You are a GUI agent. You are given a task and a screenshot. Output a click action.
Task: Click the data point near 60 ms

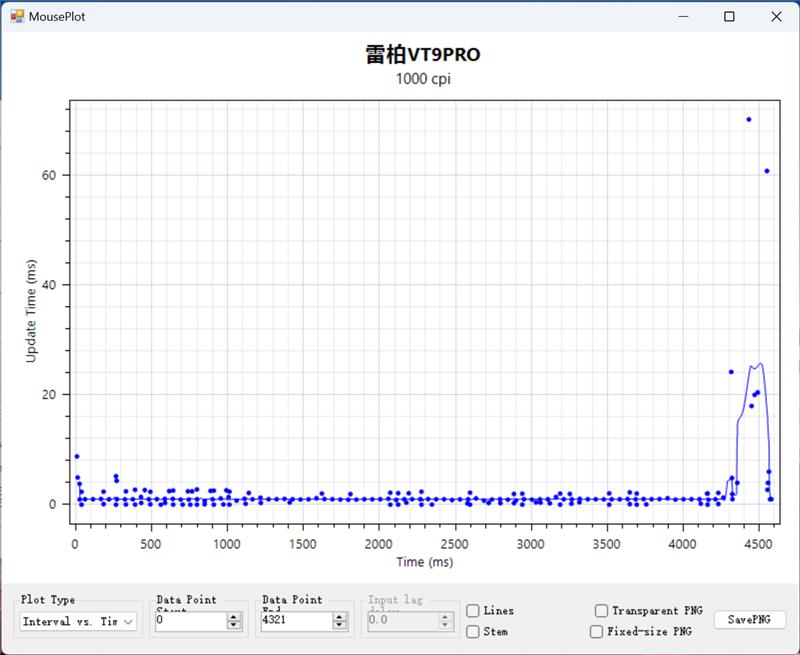(767, 171)
